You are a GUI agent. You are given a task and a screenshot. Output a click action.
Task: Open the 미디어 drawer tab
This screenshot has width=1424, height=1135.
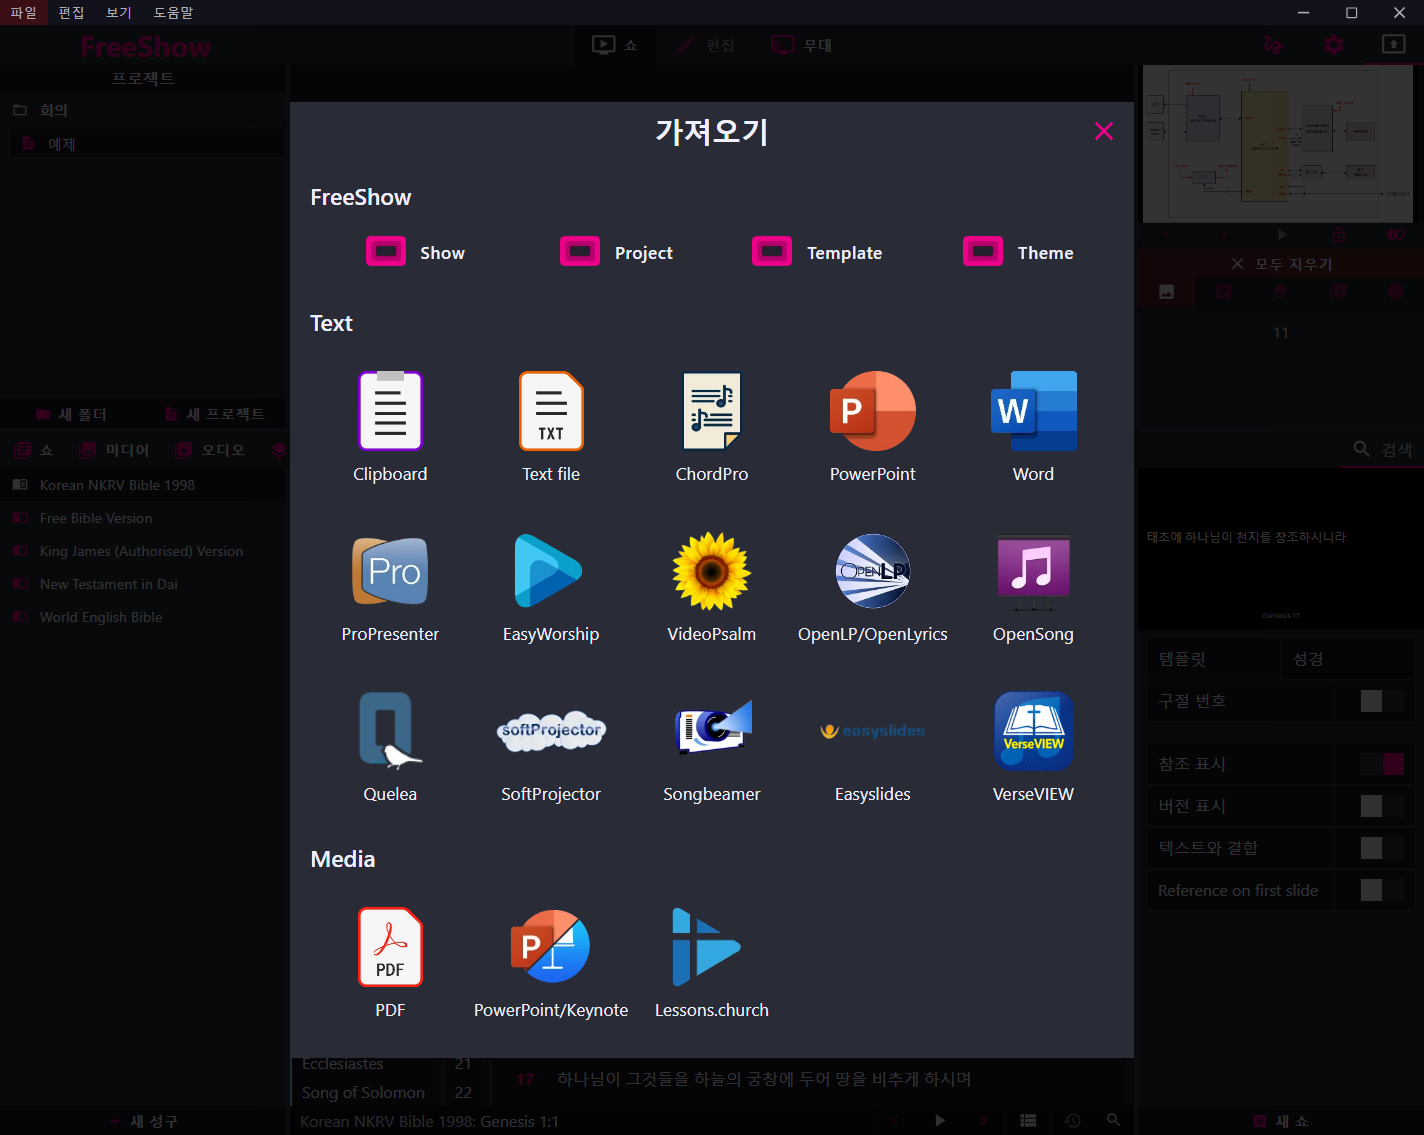coord(115,450)
